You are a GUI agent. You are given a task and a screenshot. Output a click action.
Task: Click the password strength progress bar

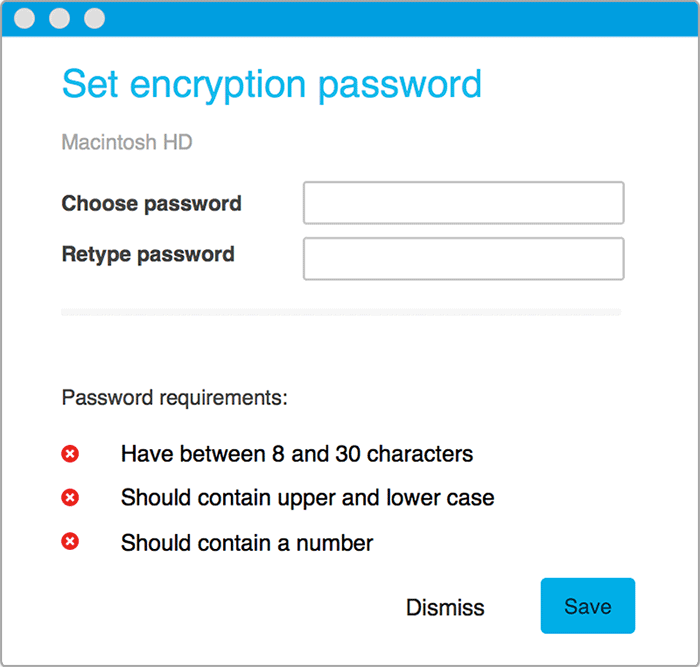pyautogui.click(x=341, y=312)
